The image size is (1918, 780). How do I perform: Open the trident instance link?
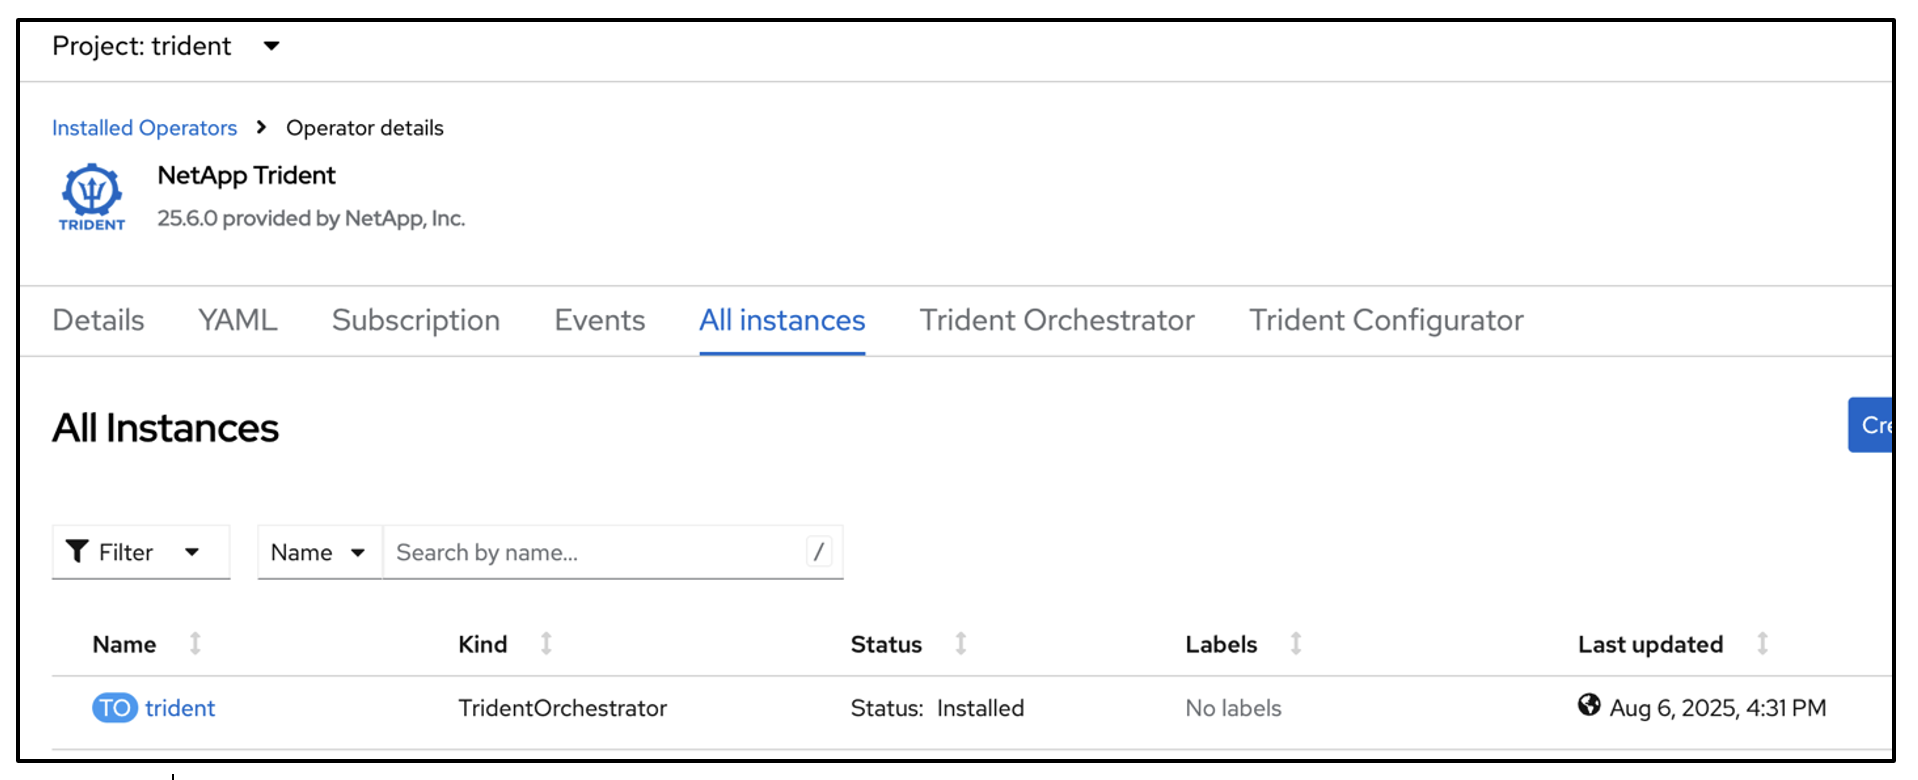(x=180, y=708)
